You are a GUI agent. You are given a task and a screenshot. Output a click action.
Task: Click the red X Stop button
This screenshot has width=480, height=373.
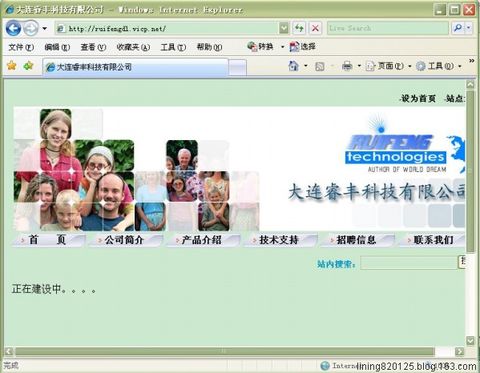pyautogui.click(x=315, y=28)
